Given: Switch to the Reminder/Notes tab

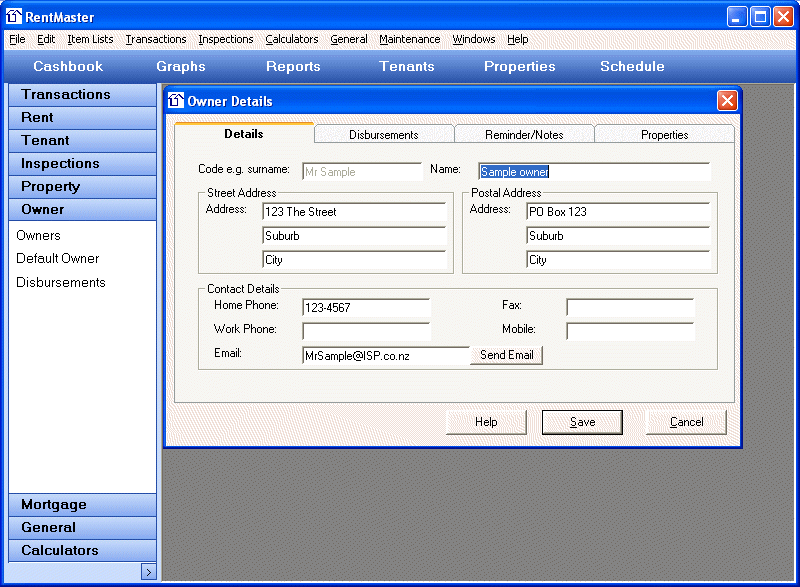Looking at the screenshot, I should [x=524, y=135].
